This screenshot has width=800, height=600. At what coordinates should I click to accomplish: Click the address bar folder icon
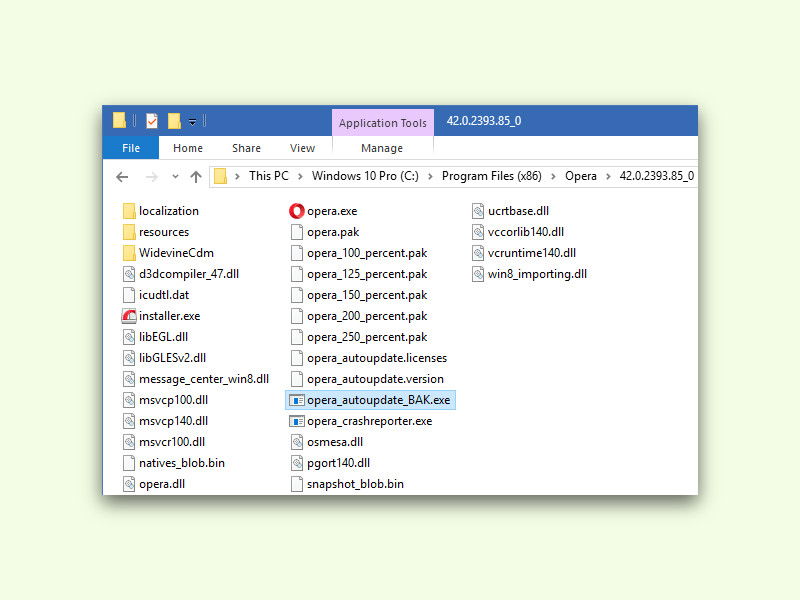point(220,177)
